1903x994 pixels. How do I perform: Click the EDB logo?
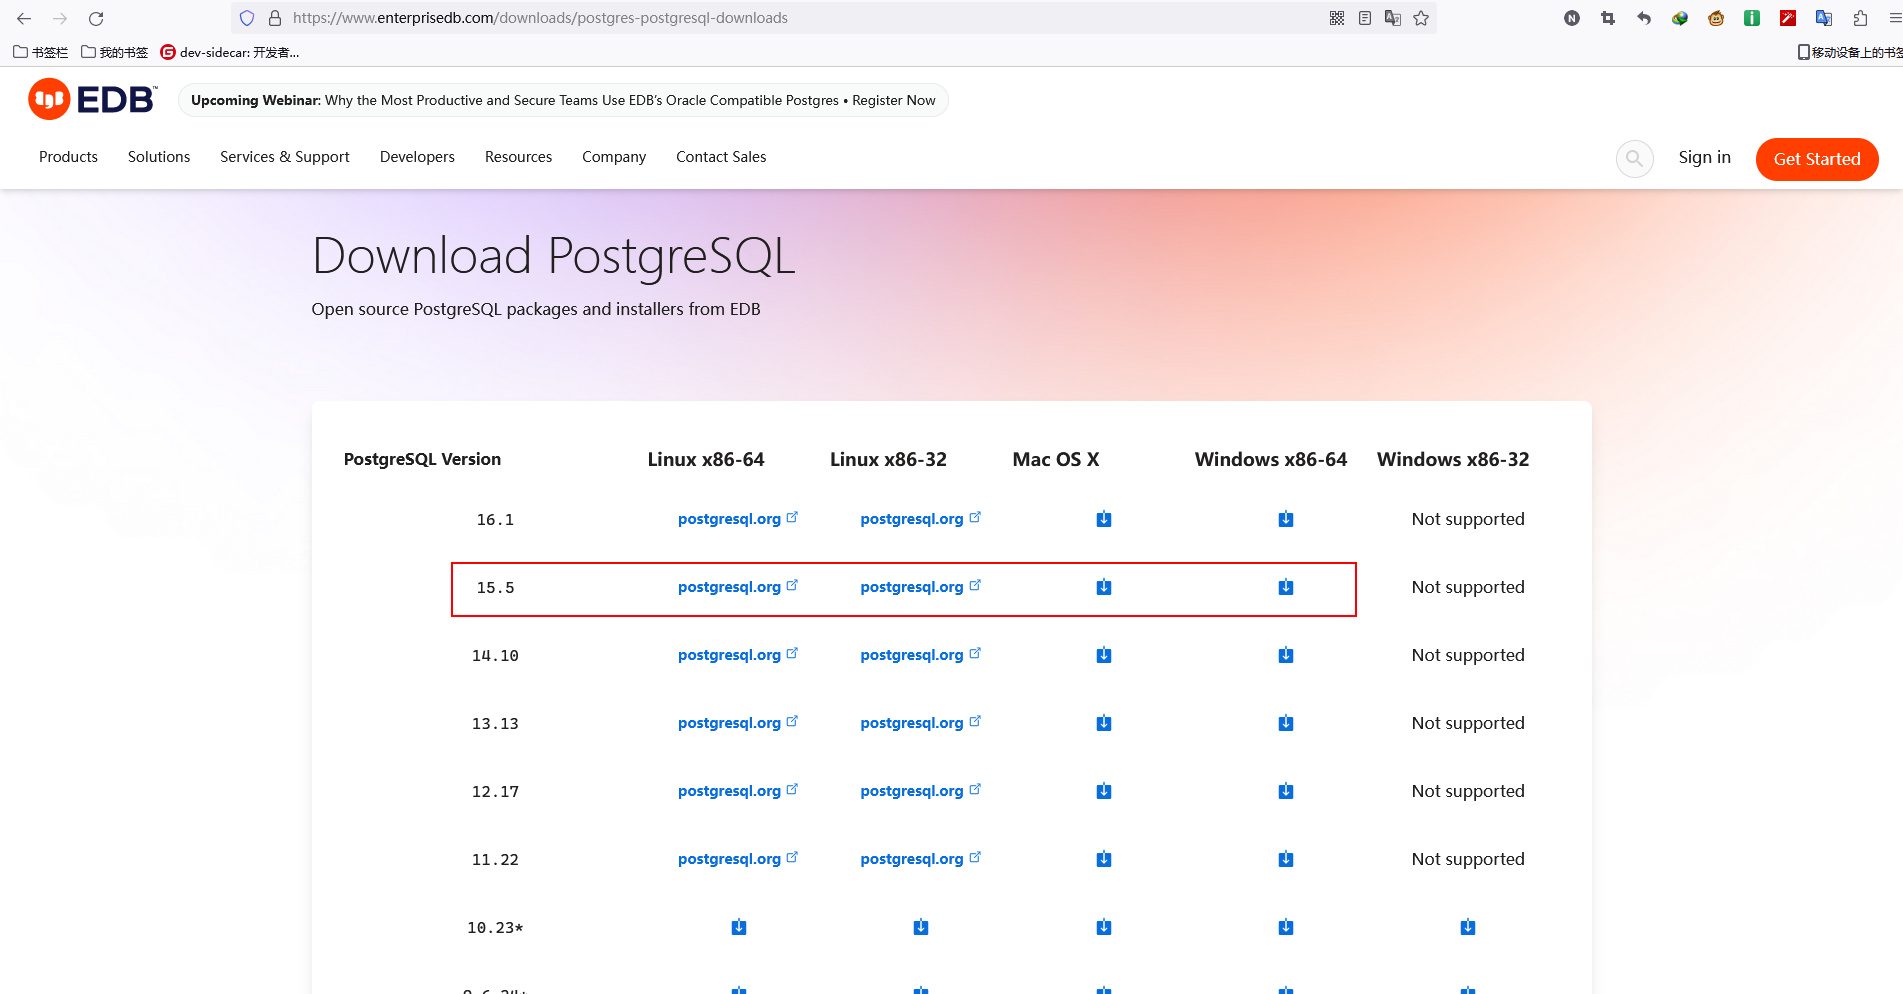(93, 99)
